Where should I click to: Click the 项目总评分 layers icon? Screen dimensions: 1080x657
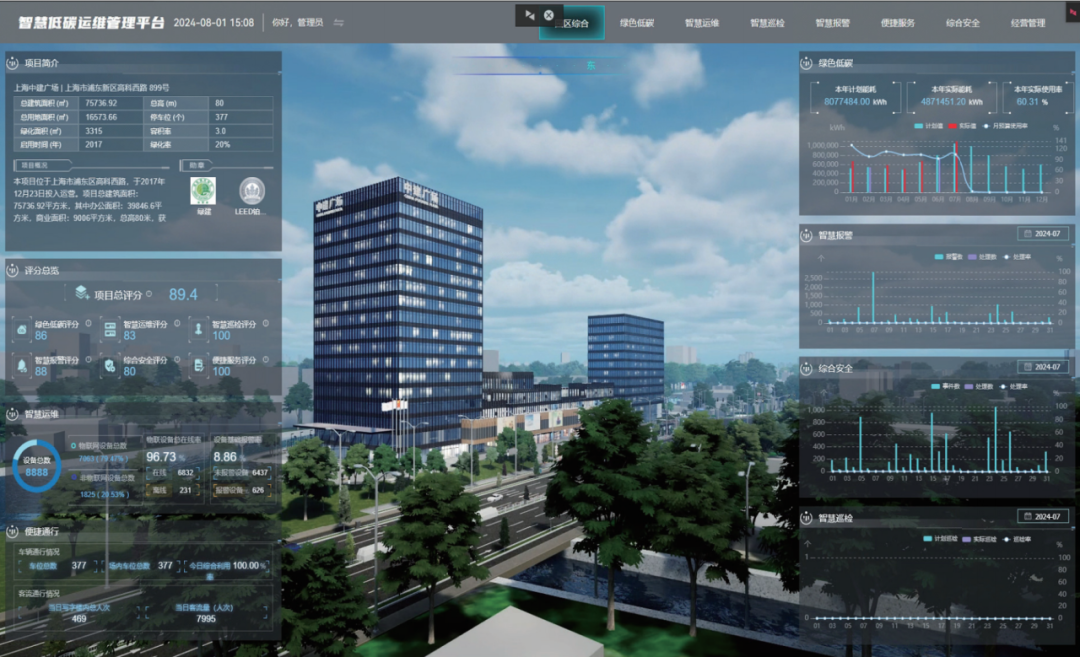pyautogui.click(x=82, y=293)
